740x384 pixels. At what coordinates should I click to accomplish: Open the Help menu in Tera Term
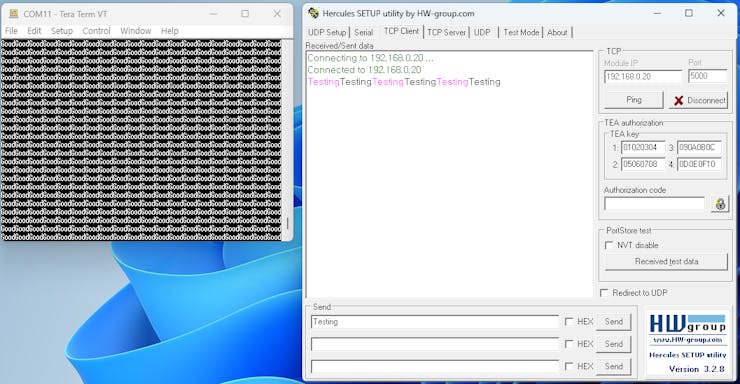pyautogui.click(x=169, y=31)
